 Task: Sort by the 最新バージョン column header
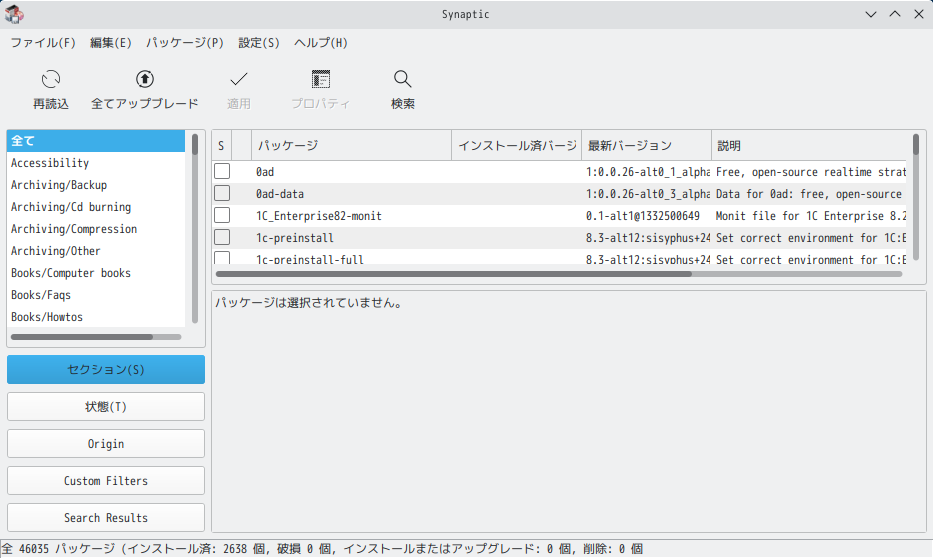(646, 146)
